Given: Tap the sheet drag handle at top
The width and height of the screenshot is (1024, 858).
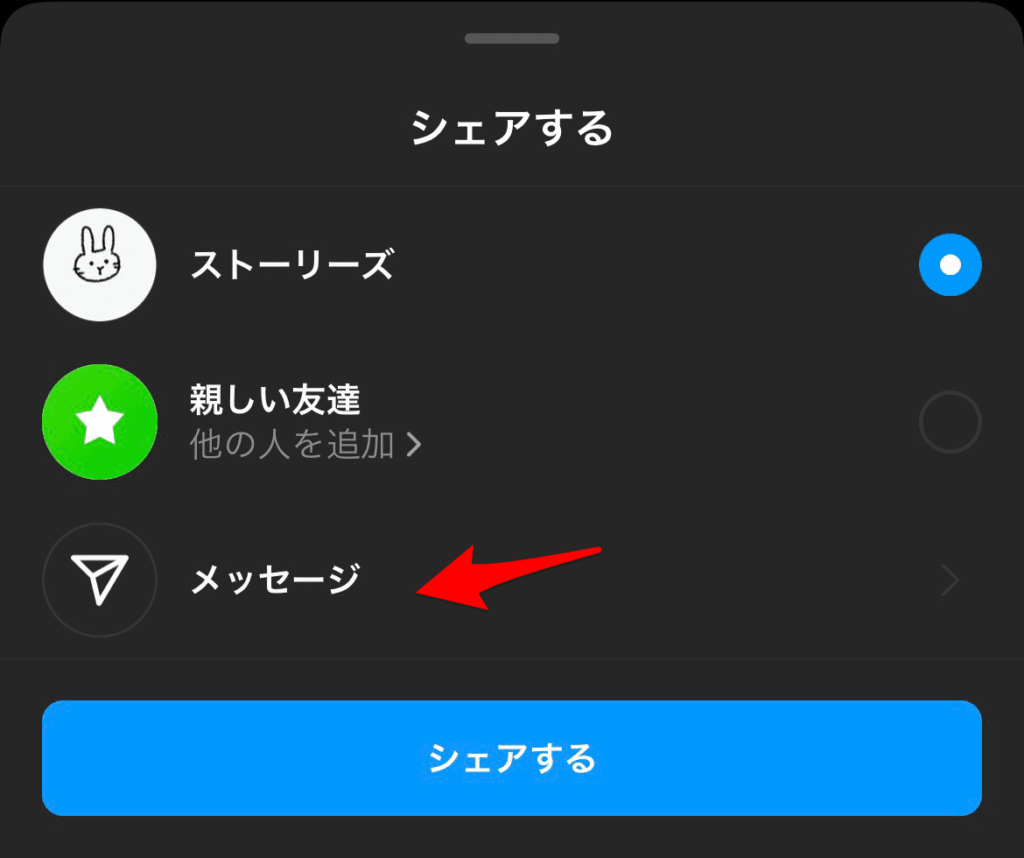Looking at the screenshot, I should pyautogui.click(x=512, y=39).
